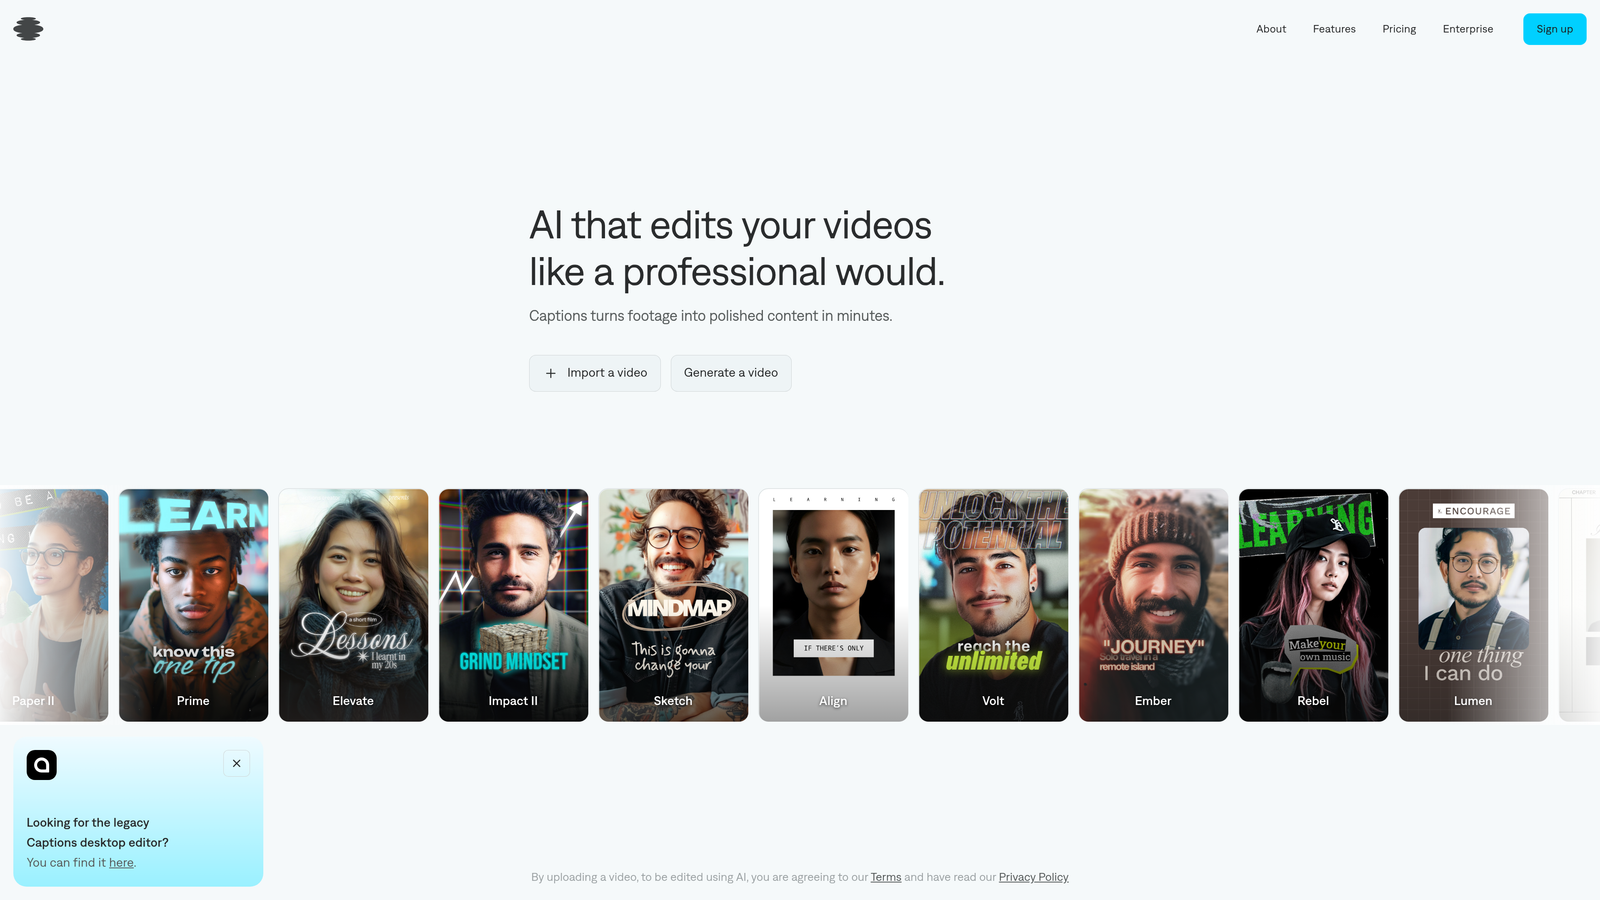
Task: Click the 'here' link for legacy editor
Action: 120,862
